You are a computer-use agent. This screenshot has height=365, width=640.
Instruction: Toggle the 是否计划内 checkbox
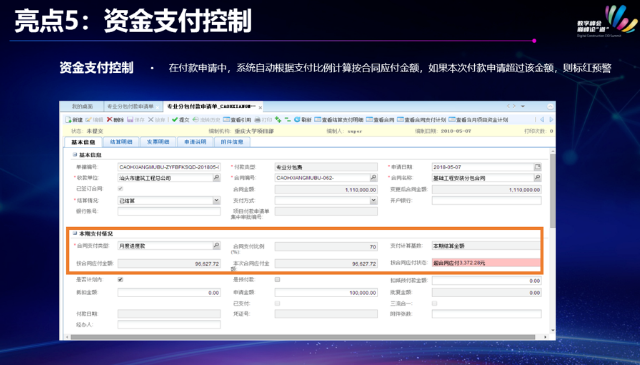point(120,280)
